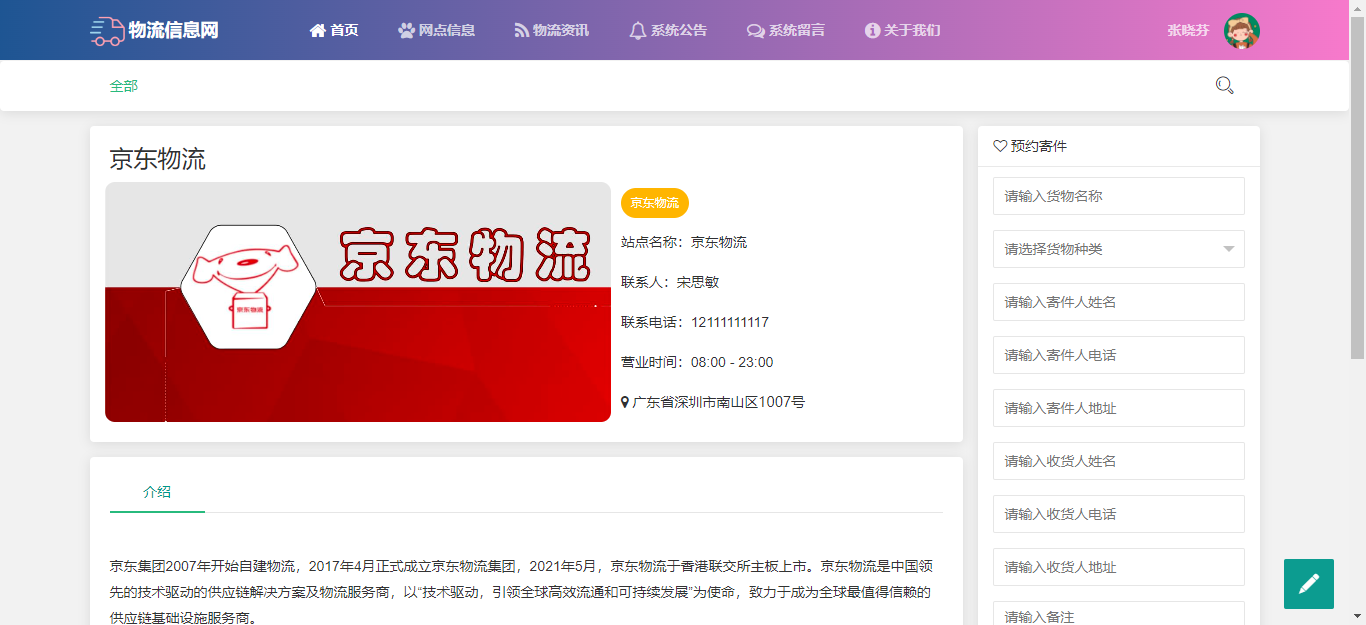Viewport: 1366px width, 625px height.
Task: Click the business hours 08:00 - 23:00
Action: [732, 362]
